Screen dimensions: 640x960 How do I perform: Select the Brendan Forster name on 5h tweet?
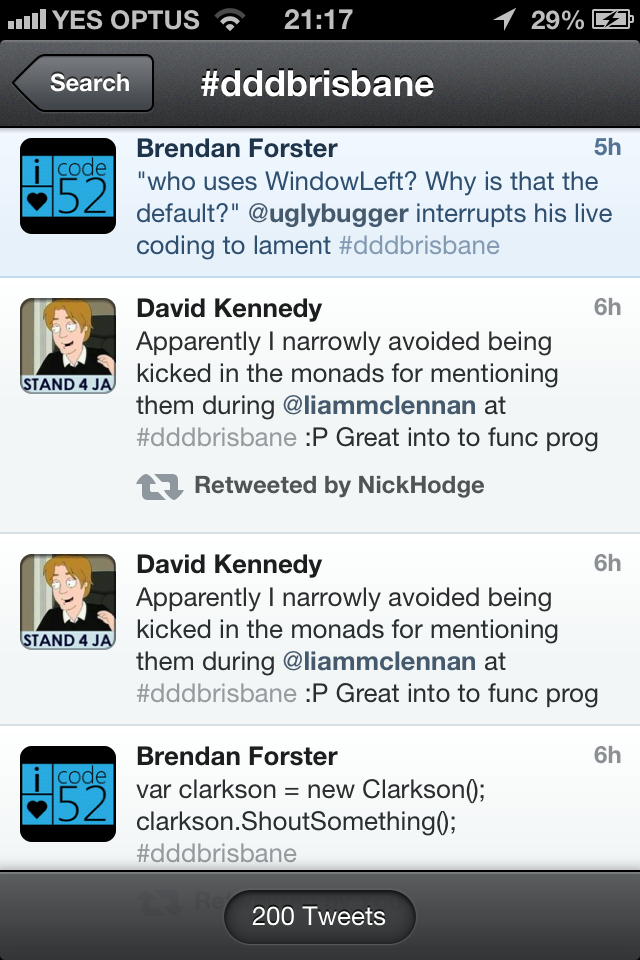pyautogui.click(x=237, y=148)
